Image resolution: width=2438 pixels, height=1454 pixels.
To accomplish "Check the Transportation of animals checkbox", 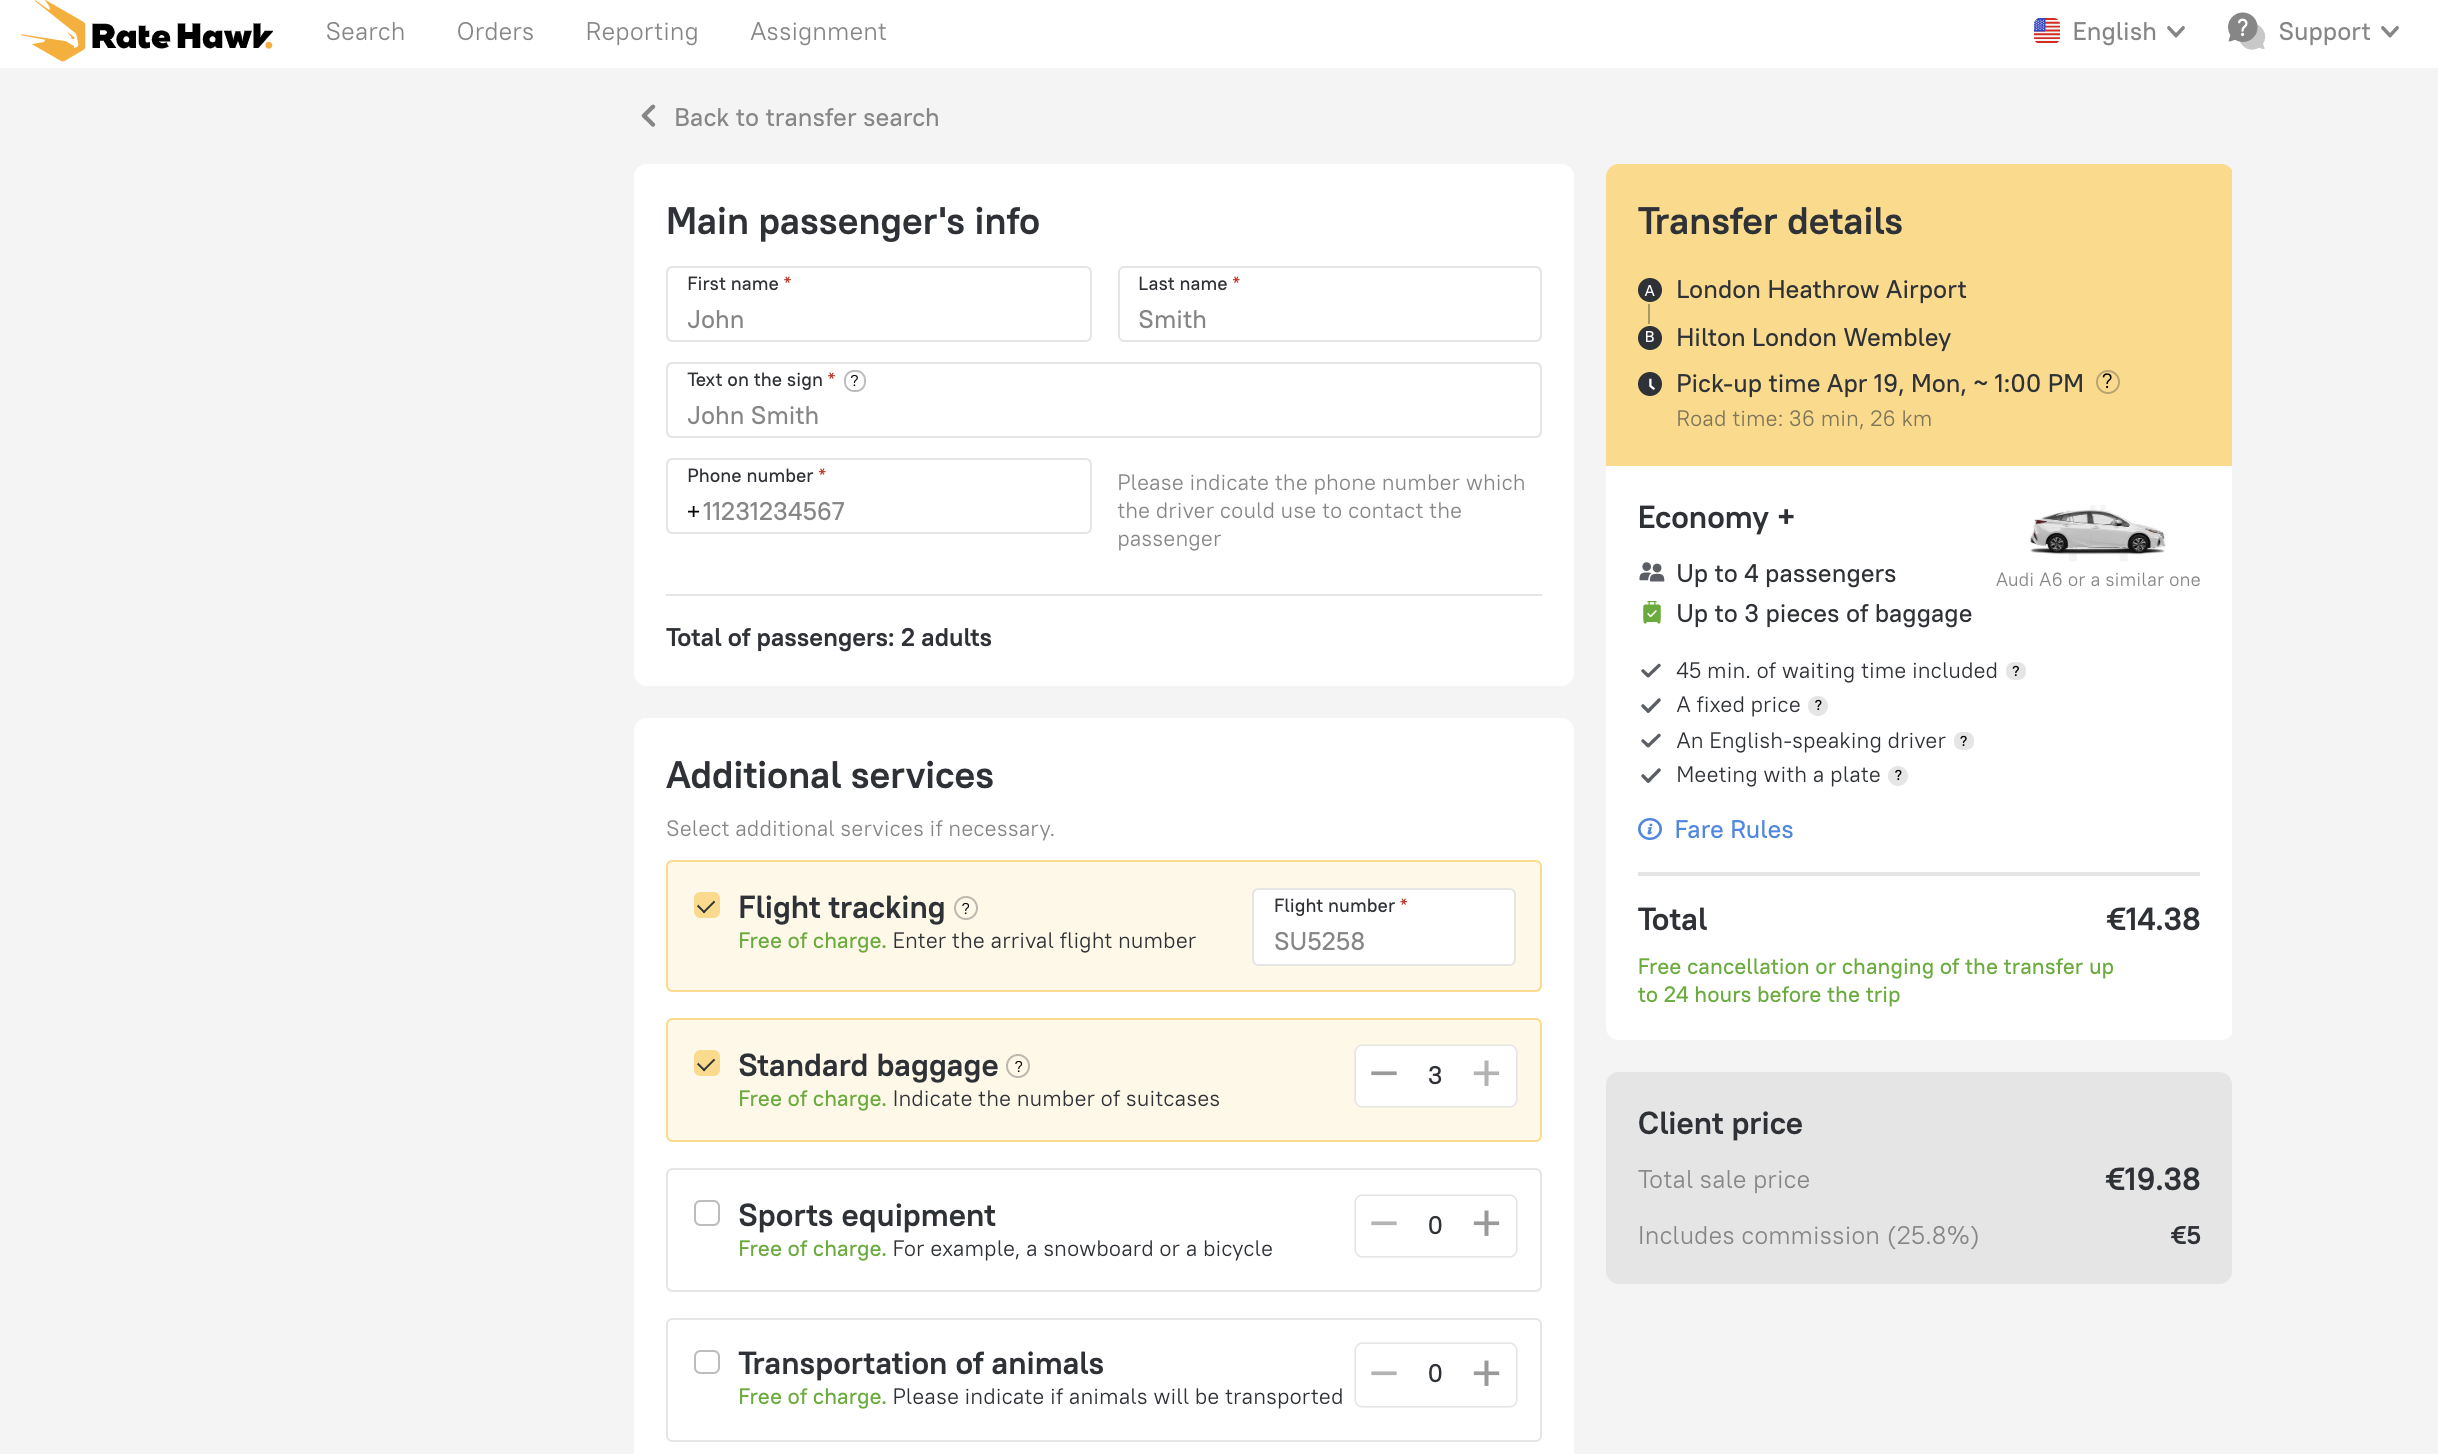I will tap(707, 1362).
